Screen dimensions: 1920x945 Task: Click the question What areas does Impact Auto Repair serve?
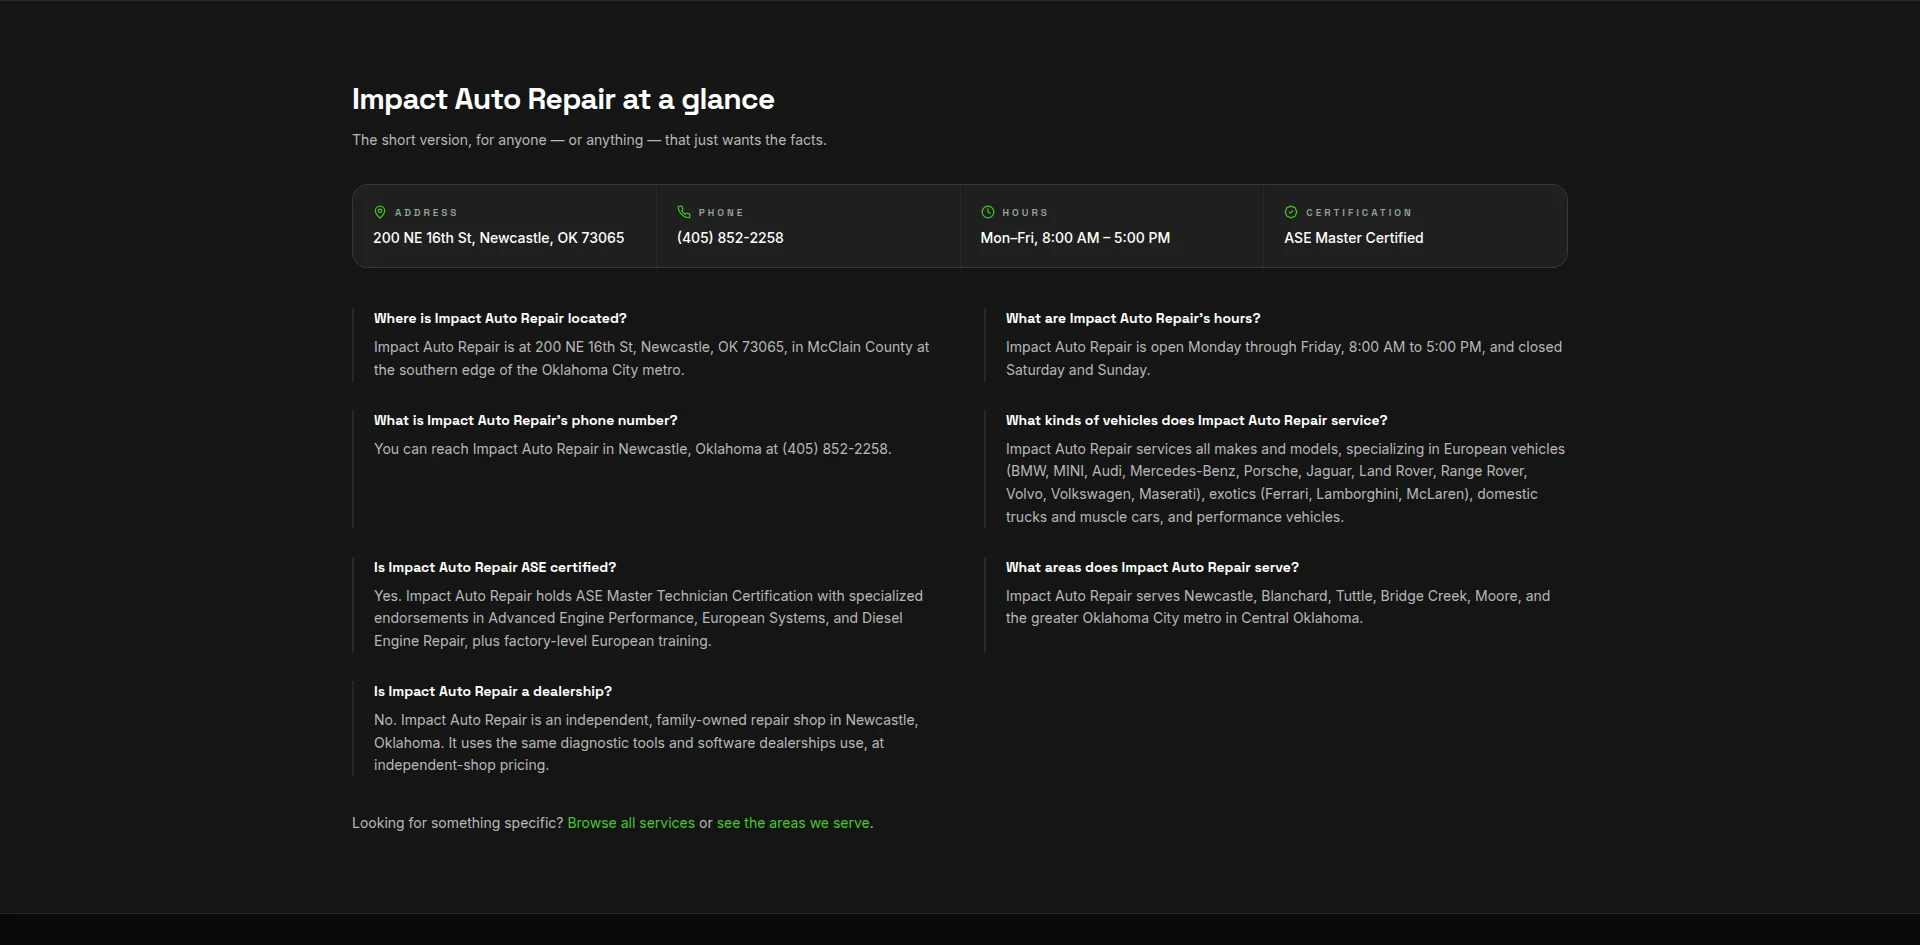coord(1152,567)
